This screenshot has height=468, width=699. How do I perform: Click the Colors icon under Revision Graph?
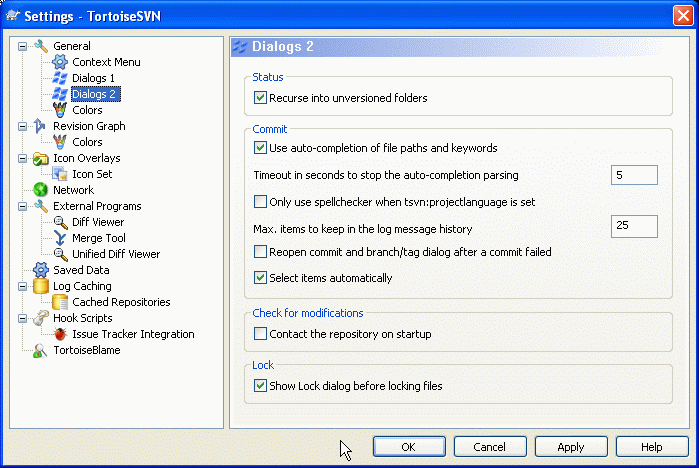[x=60, y=142]
